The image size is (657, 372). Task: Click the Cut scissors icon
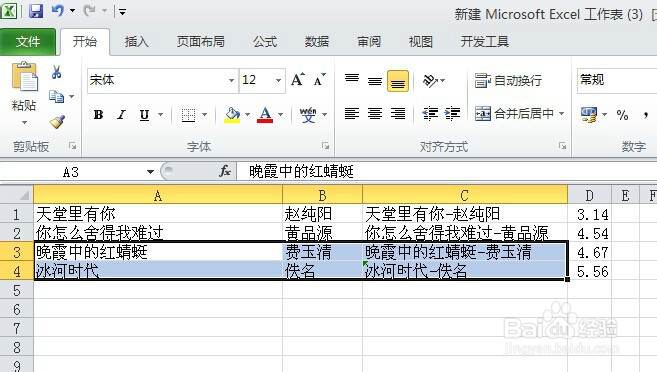coord(57,72)
